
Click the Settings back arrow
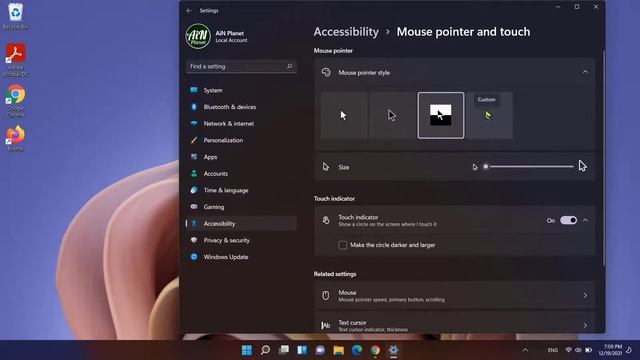(x=189, y=11)
